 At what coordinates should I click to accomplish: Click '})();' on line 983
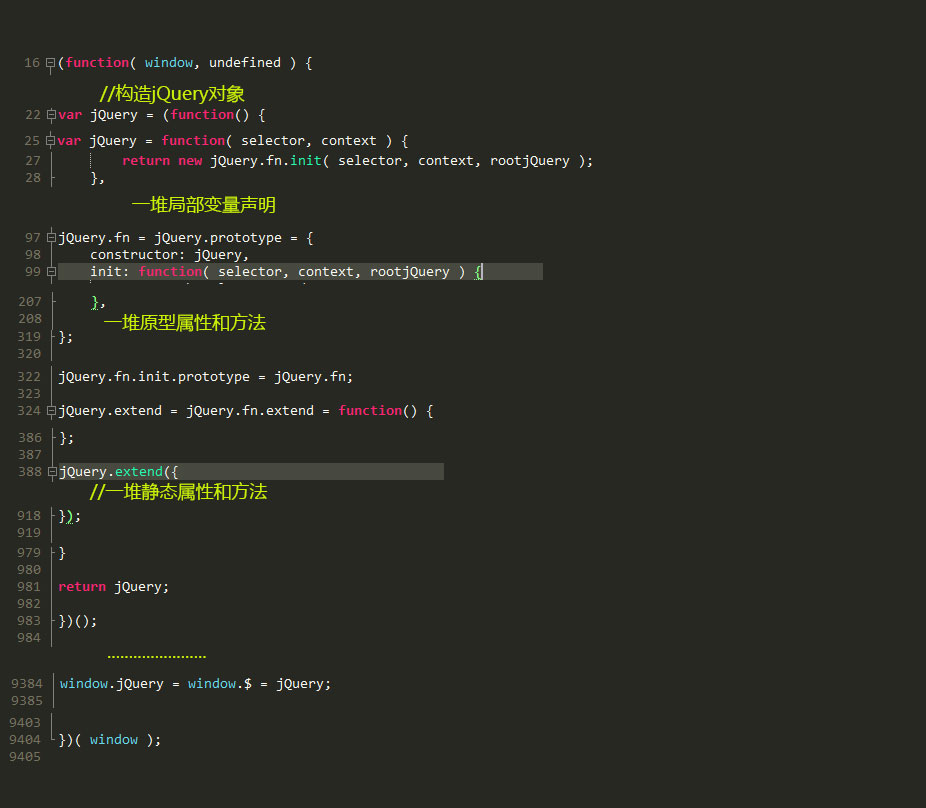77,621
